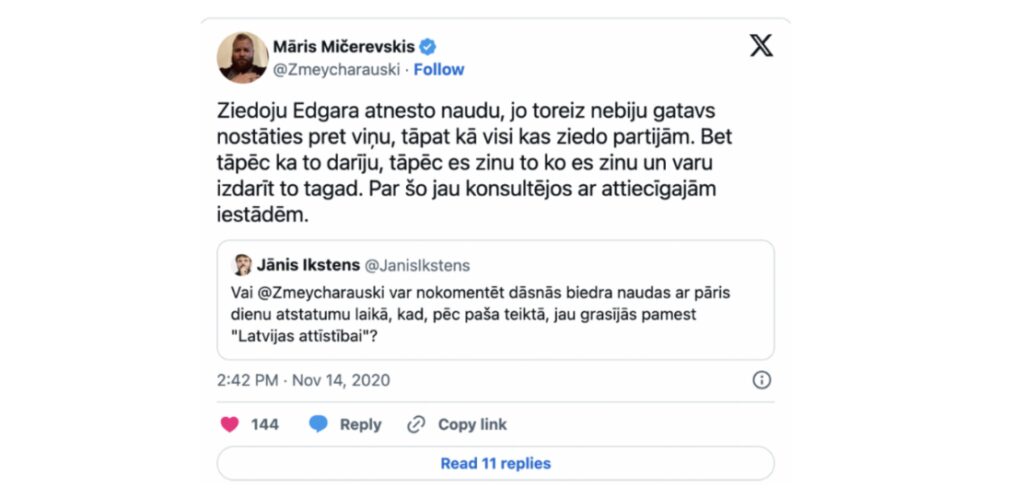
Task: Click the @JanisIkstens handle
Action: [x=417, y=266]
